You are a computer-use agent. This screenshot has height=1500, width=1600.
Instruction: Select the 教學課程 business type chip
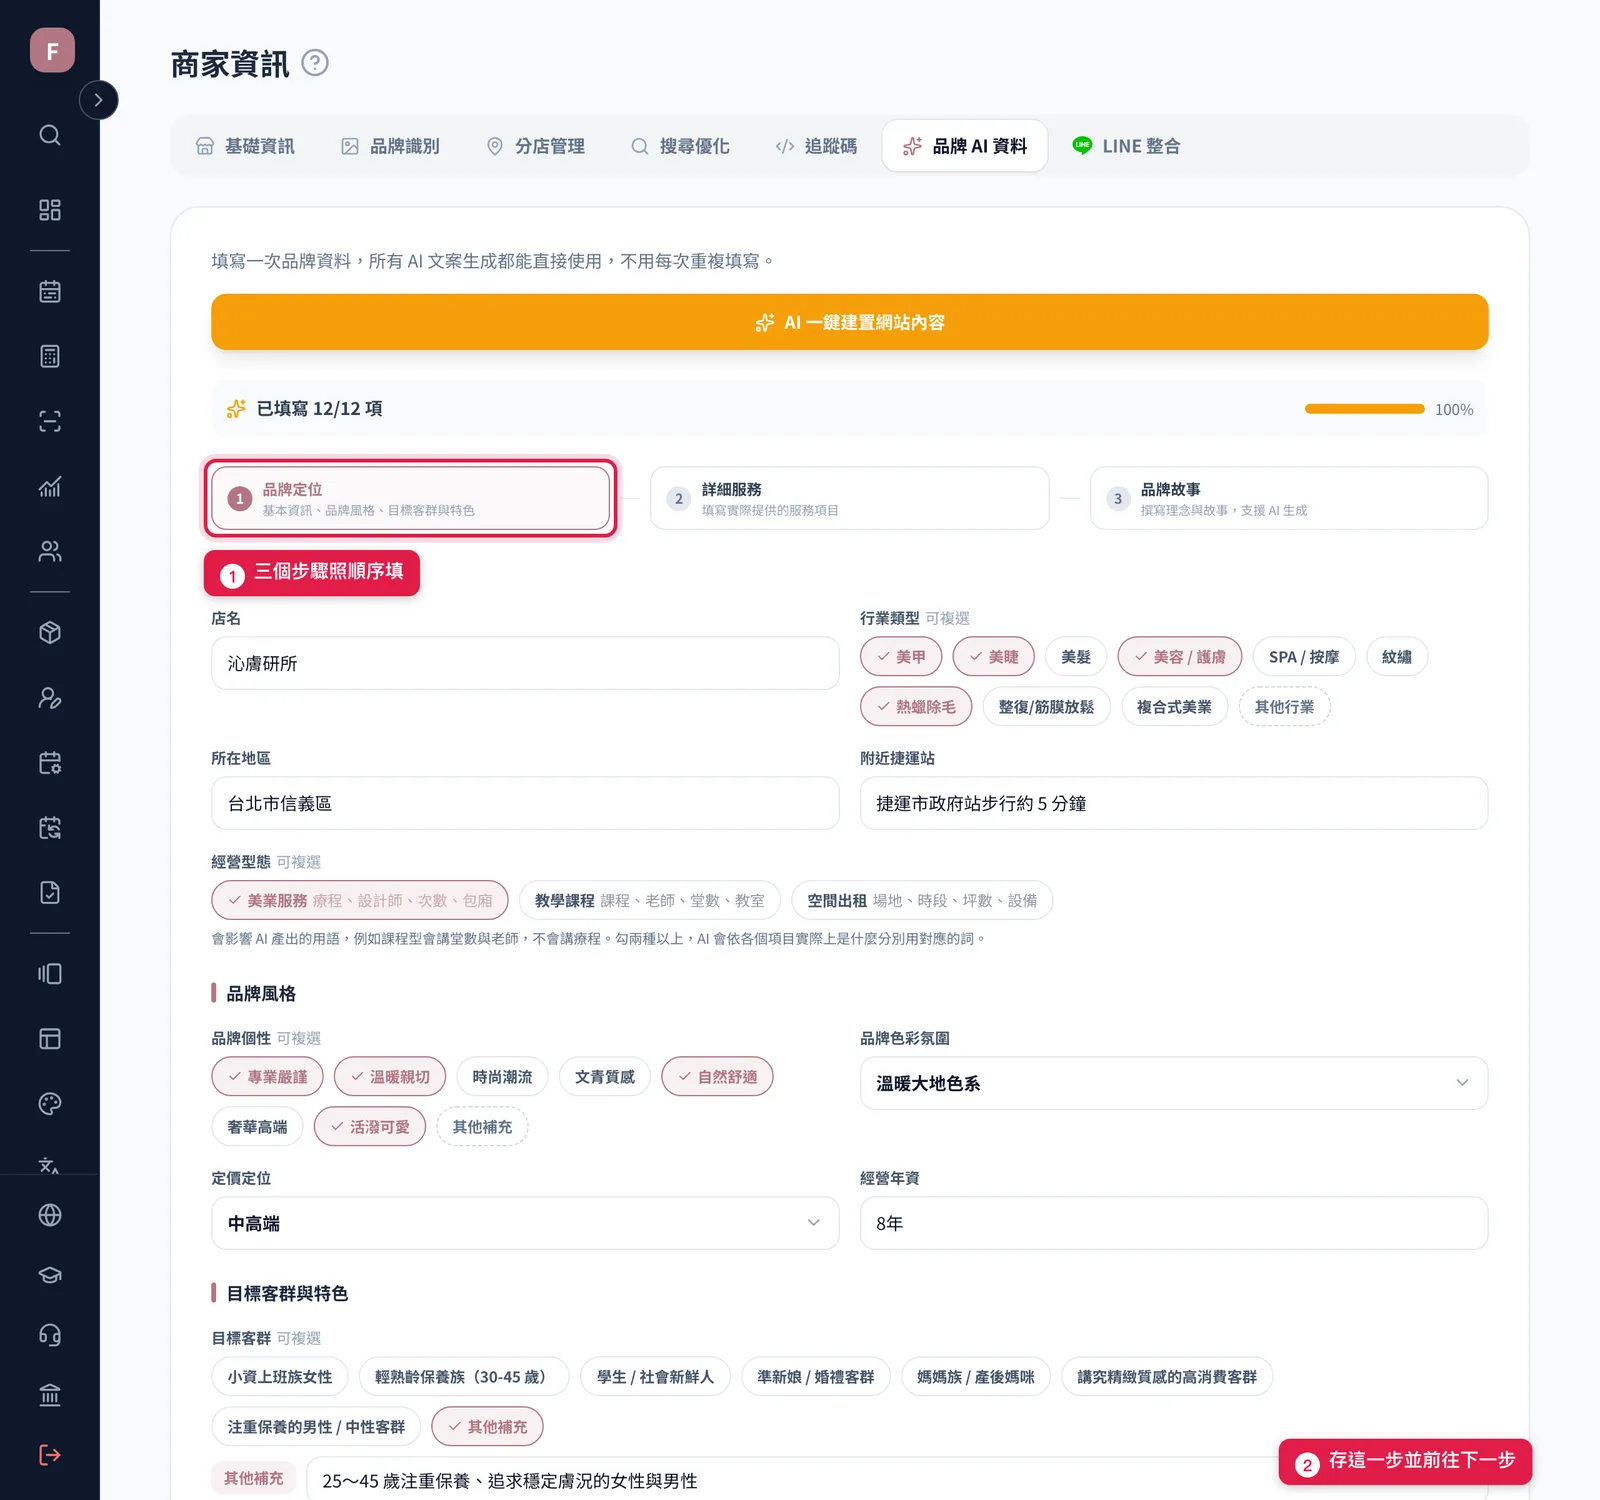point(650,900)
